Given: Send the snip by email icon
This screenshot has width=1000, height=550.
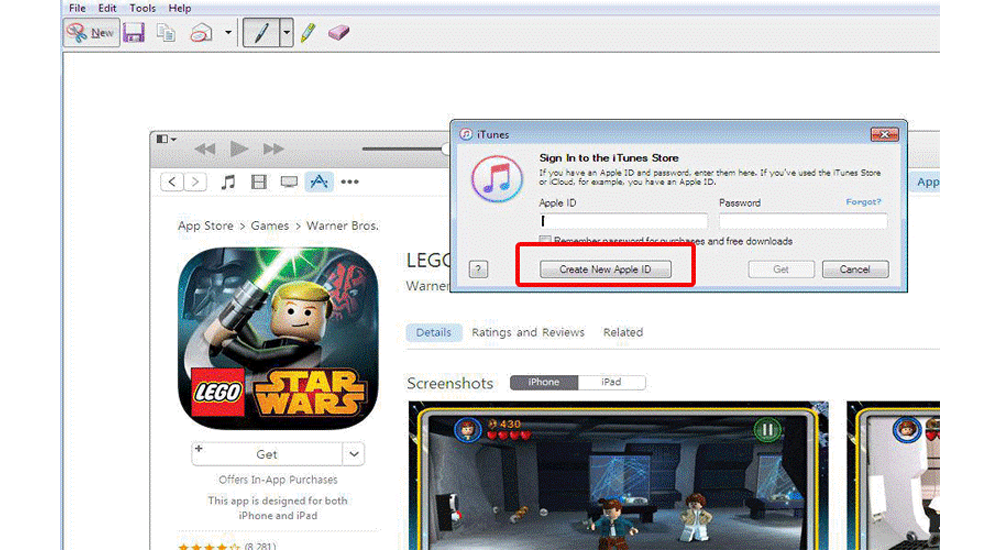Looking at the screenshot, I should 202,33.
